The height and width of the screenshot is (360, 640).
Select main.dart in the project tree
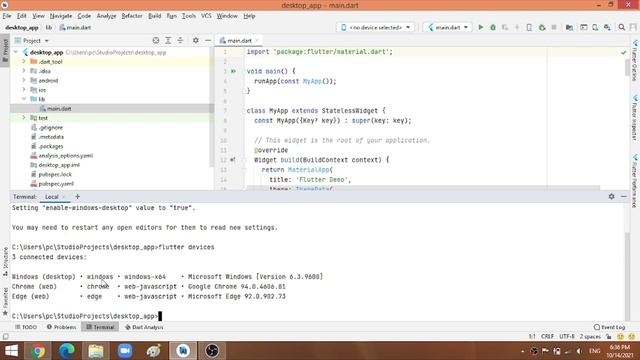[x=59, y=109]
